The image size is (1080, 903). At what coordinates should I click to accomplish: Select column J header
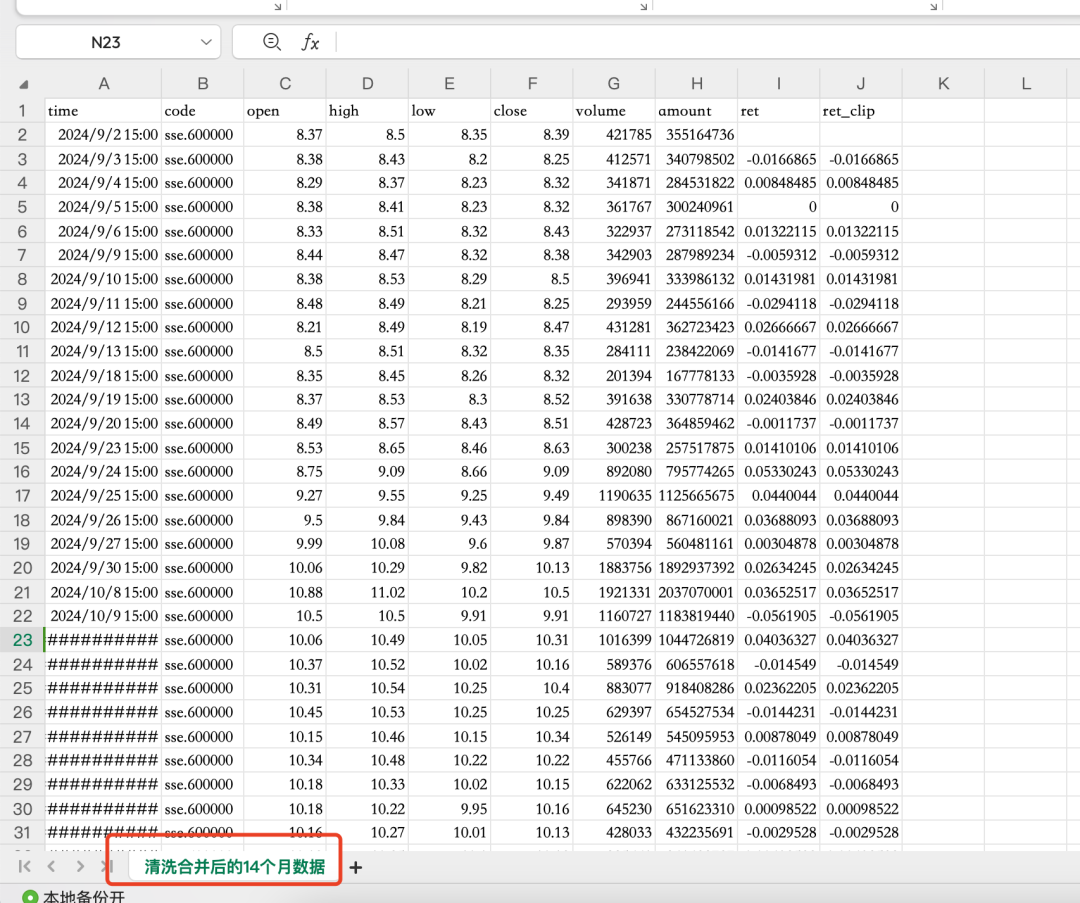[861, 84]
